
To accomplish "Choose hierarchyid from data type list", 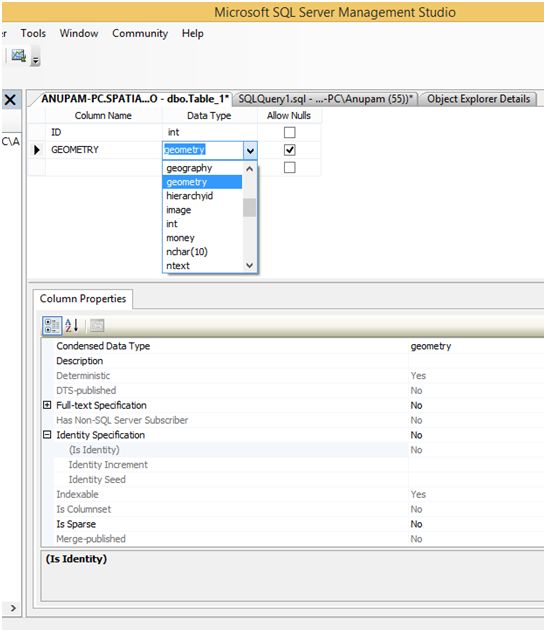I will tap(202, 196).
